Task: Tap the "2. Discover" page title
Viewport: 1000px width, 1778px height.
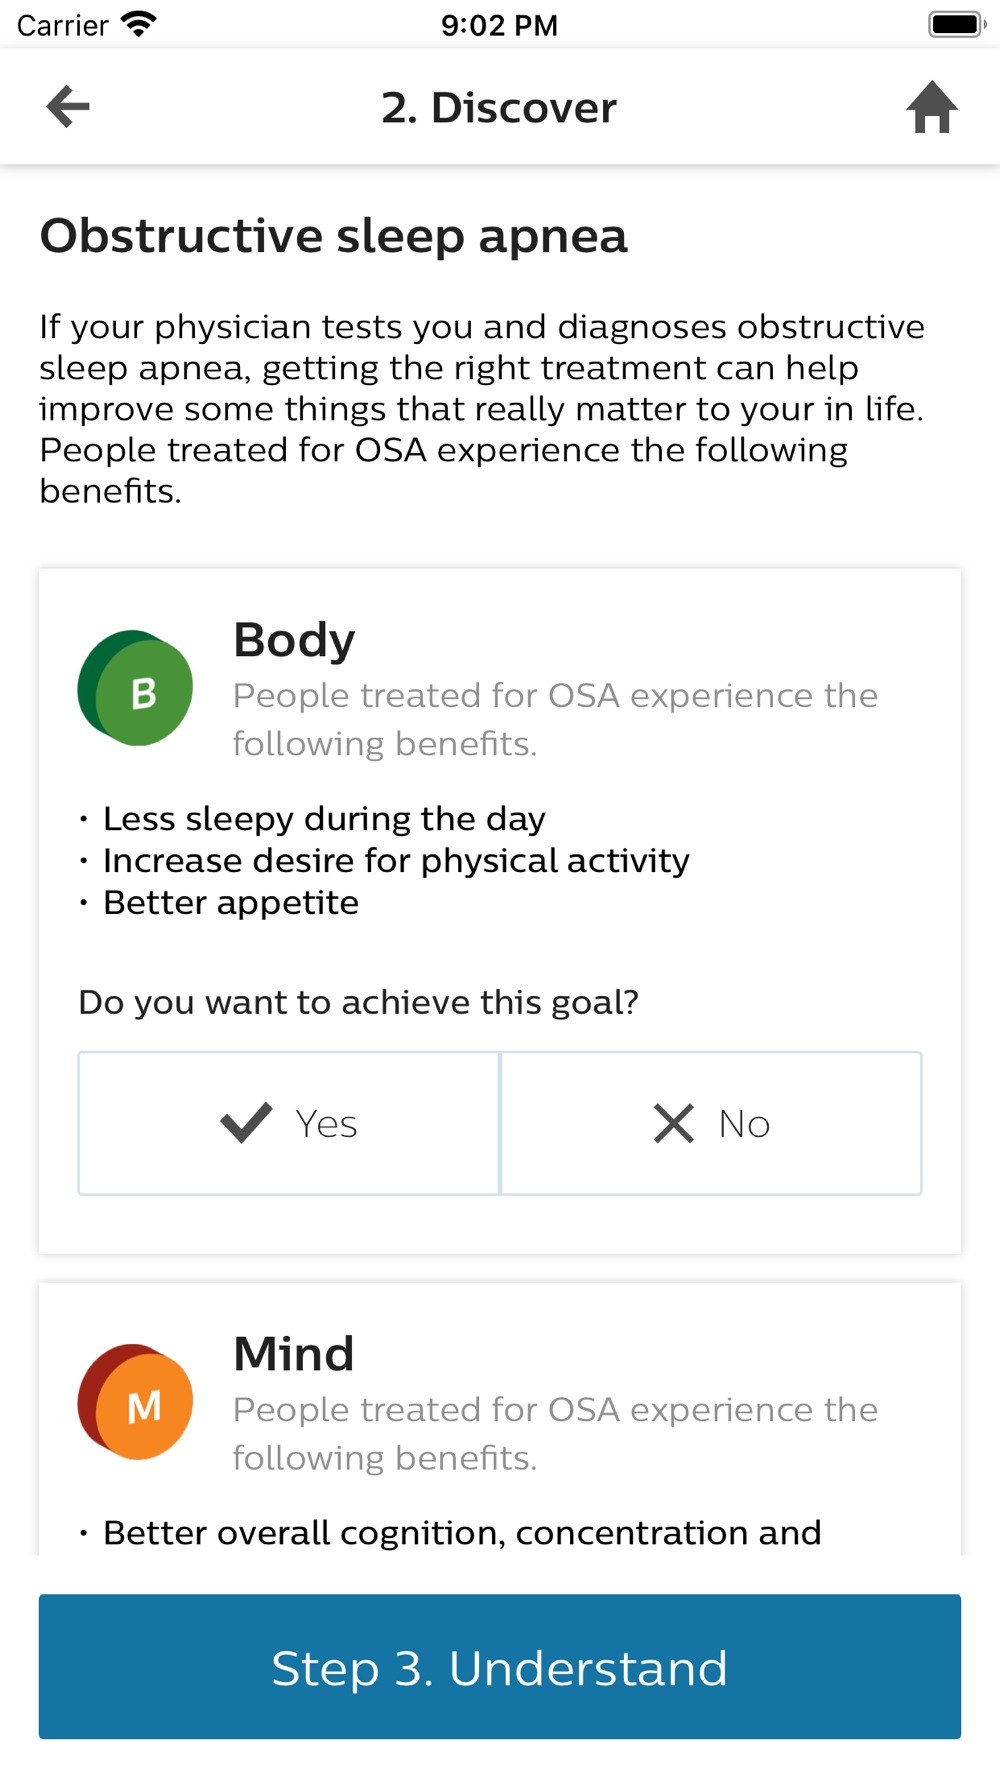Action: tap(499, 108)
